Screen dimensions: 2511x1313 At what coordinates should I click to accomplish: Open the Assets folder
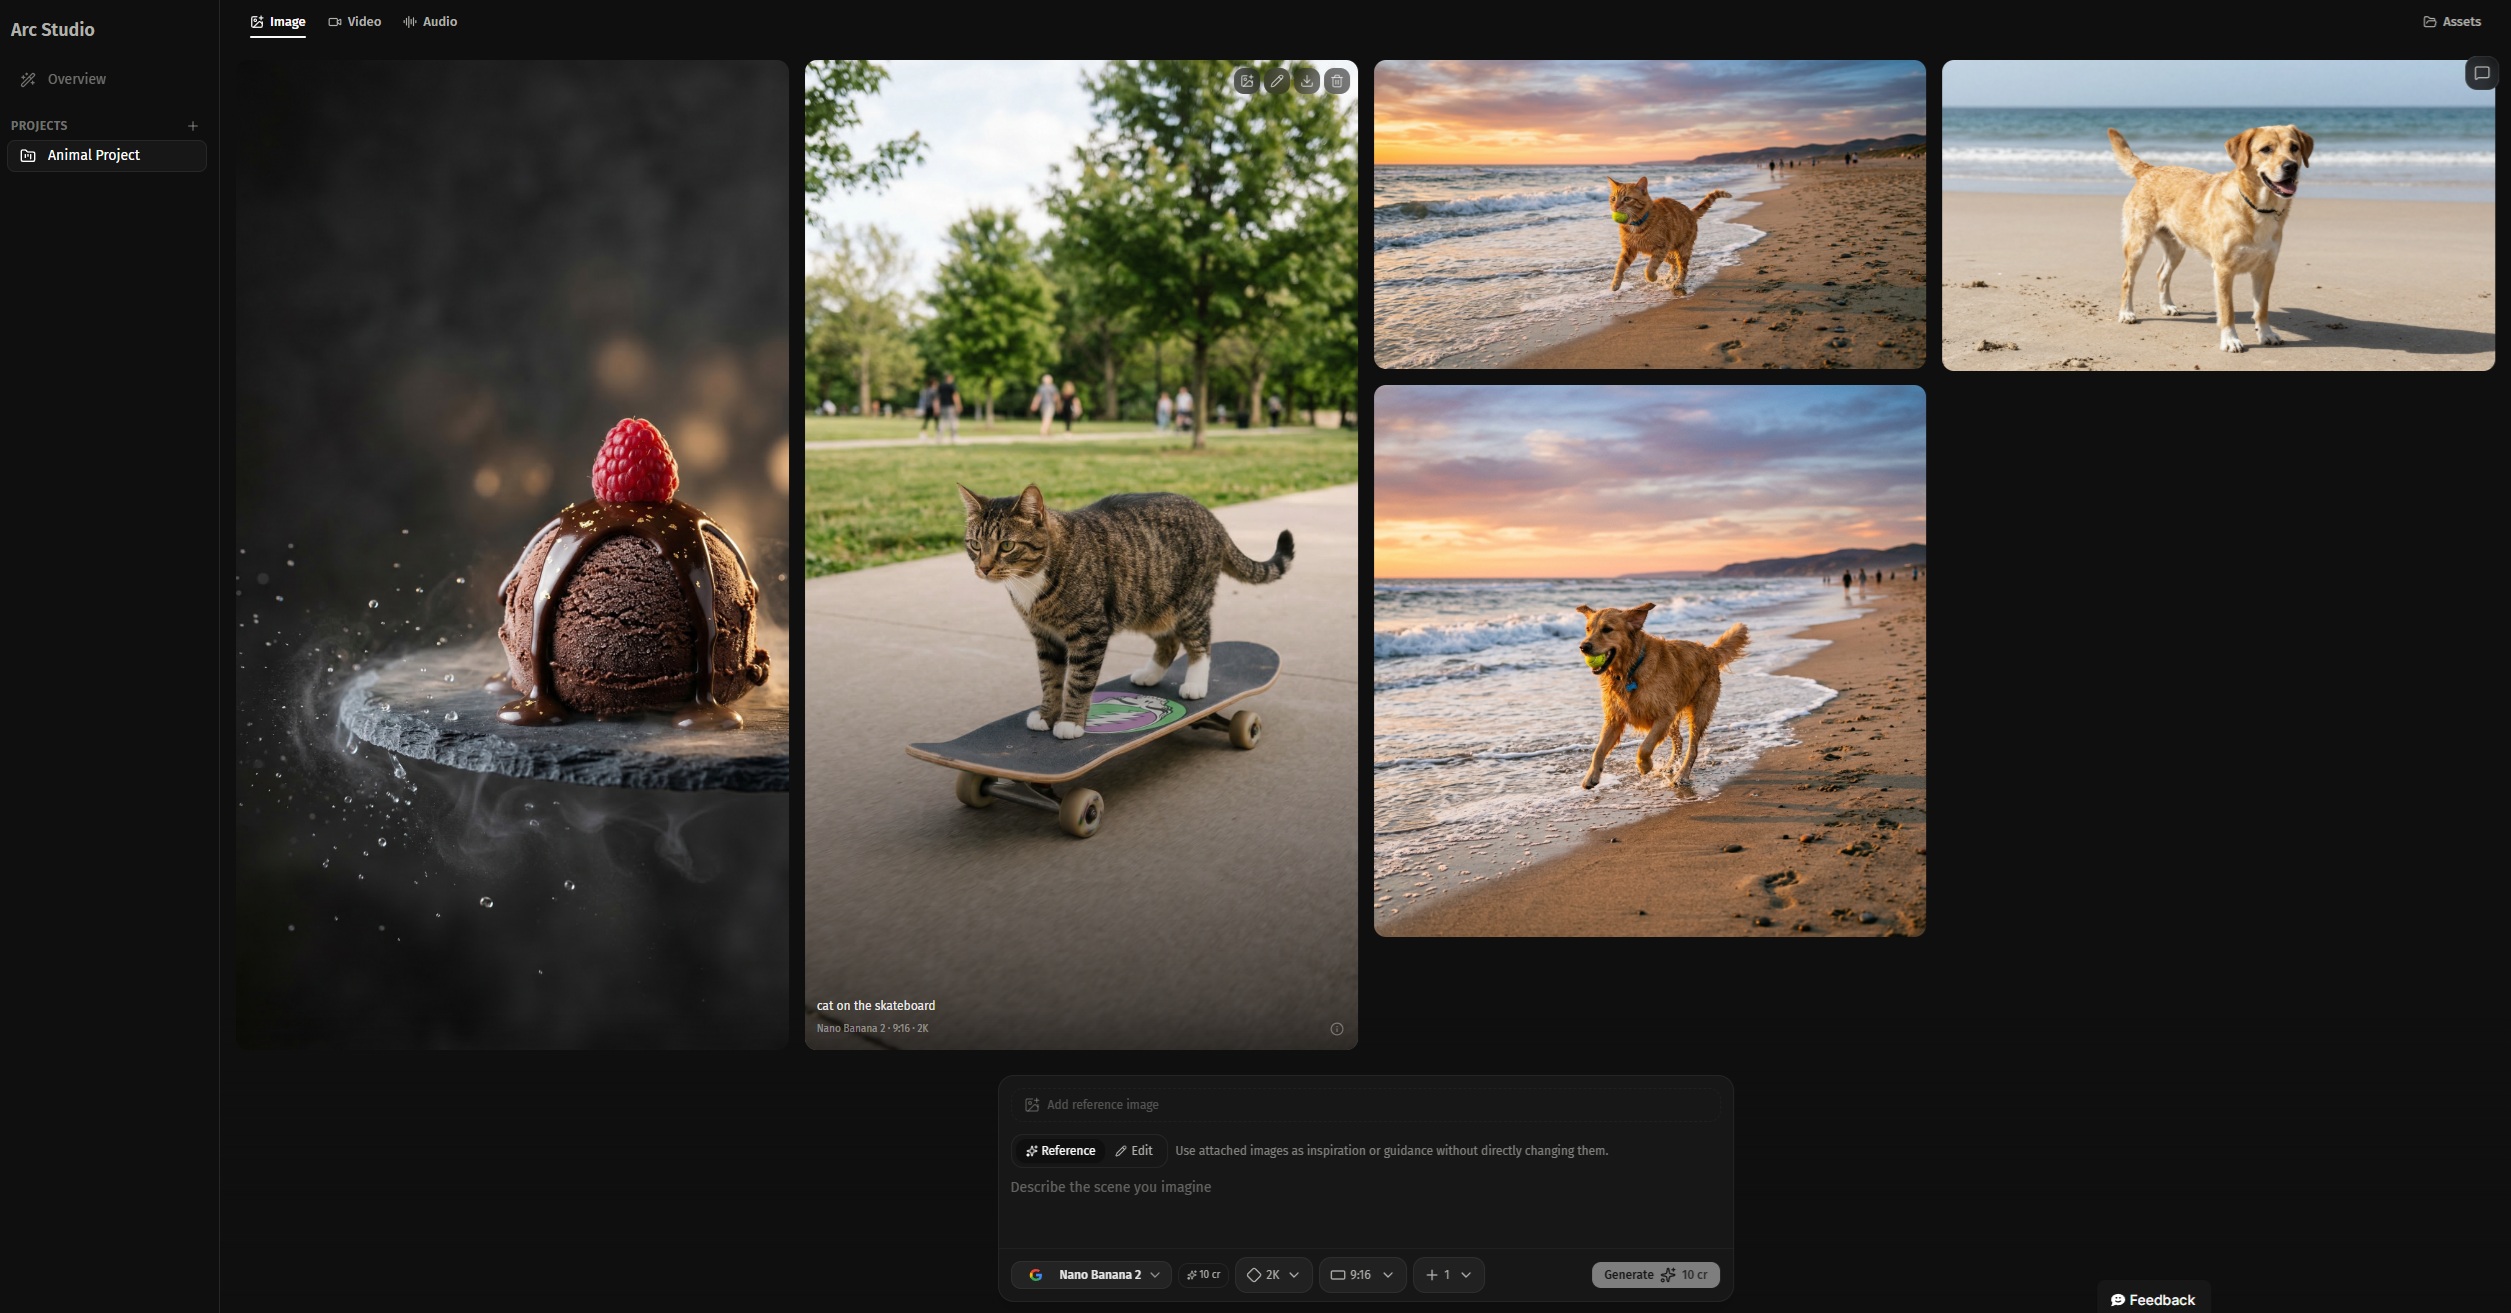pos(2451,22)
